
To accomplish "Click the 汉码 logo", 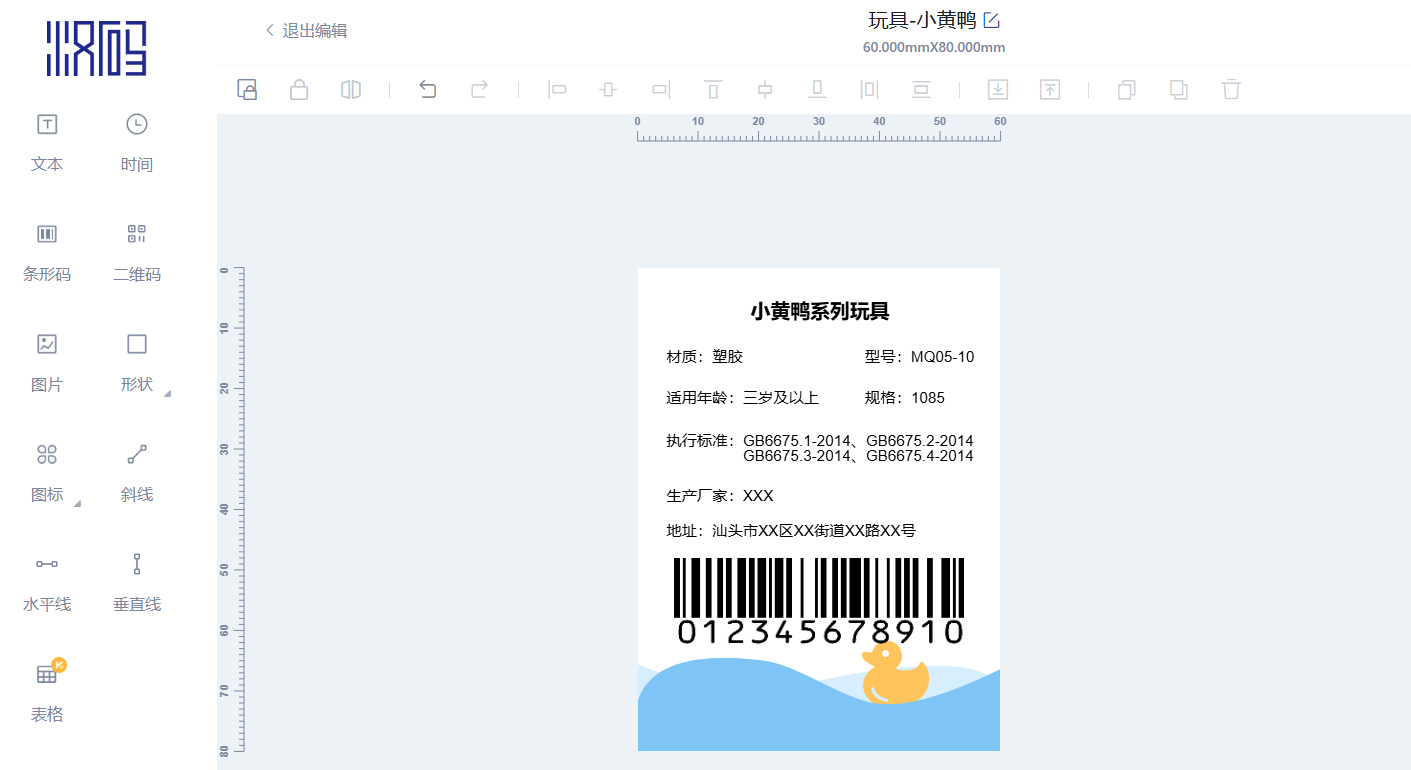I will pos(96,47).
